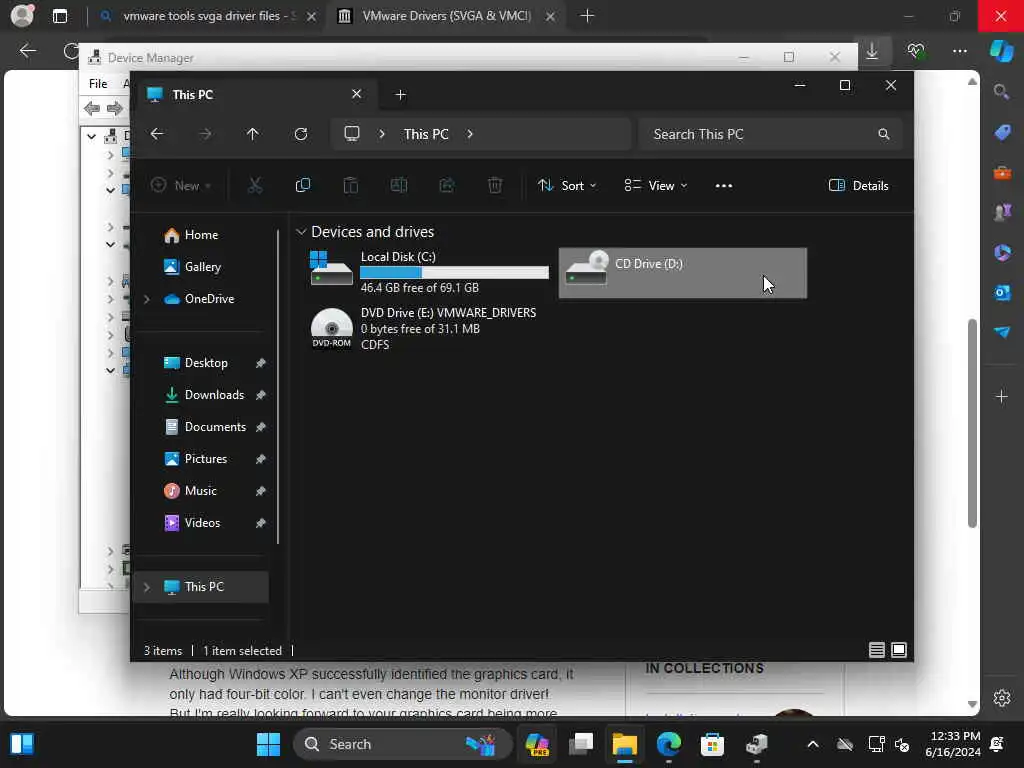Add a new File Explorer tab

[401, 95]
